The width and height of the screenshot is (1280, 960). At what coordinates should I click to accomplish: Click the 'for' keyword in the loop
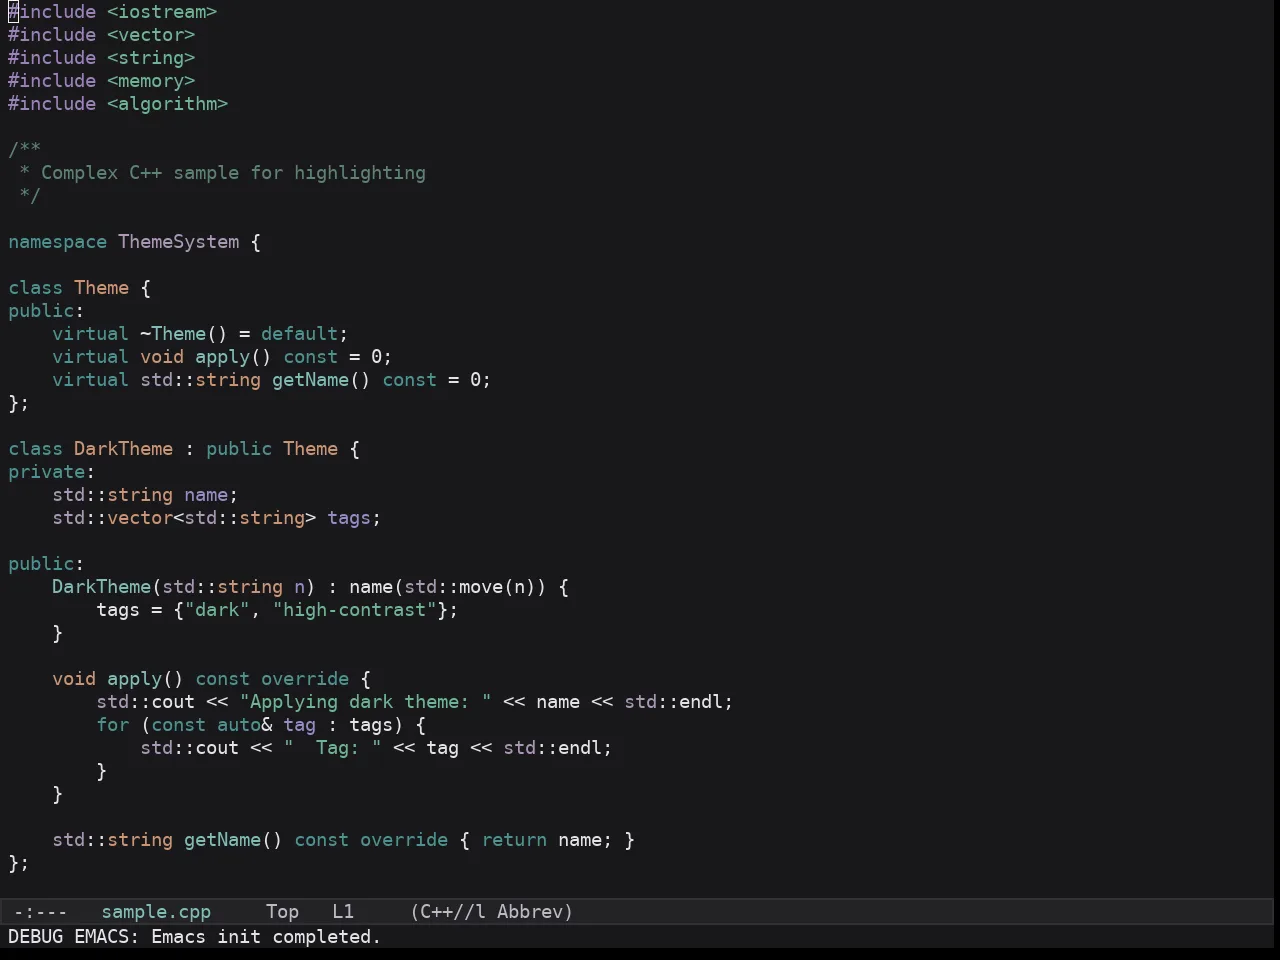coord(112,725)
